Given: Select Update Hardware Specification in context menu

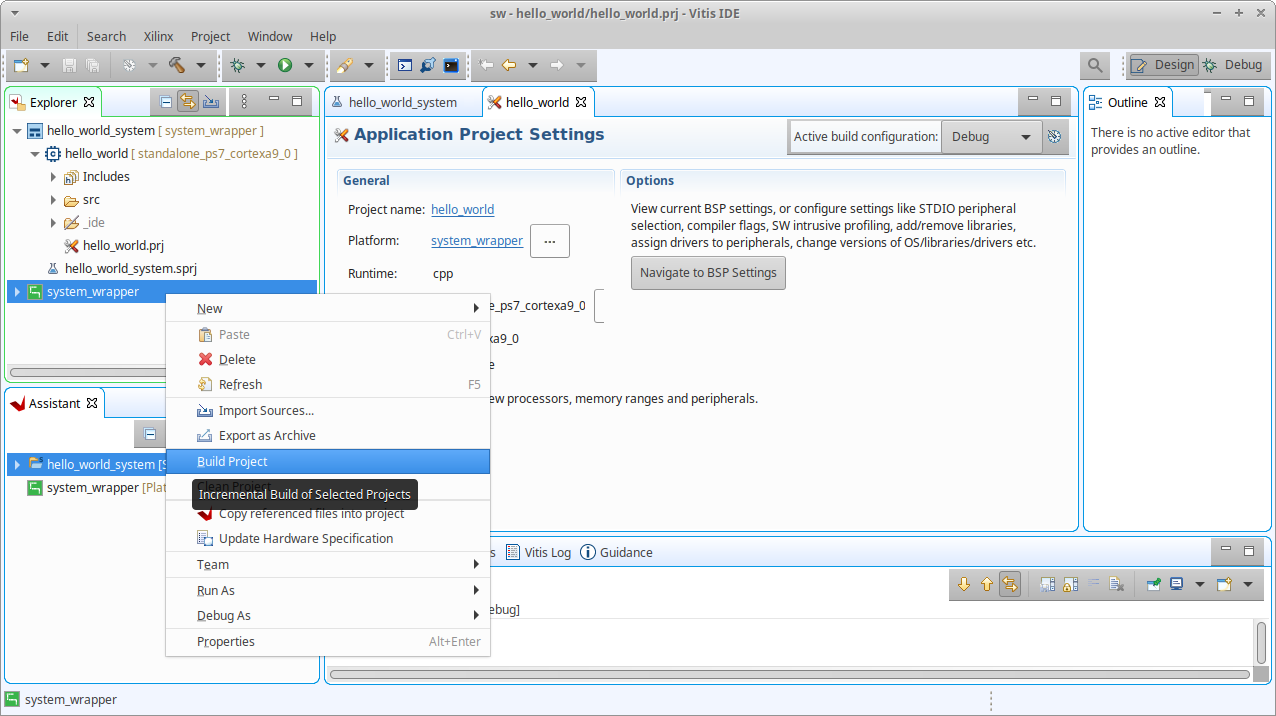Looking at the screenshot, I should [x=306, y=539].
